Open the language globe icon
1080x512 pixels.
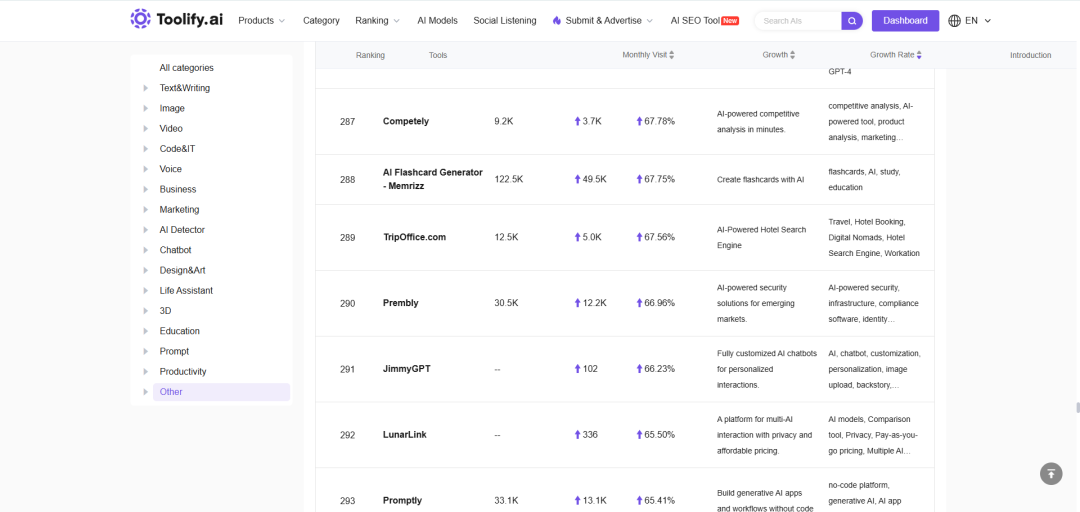pos(954,21)
